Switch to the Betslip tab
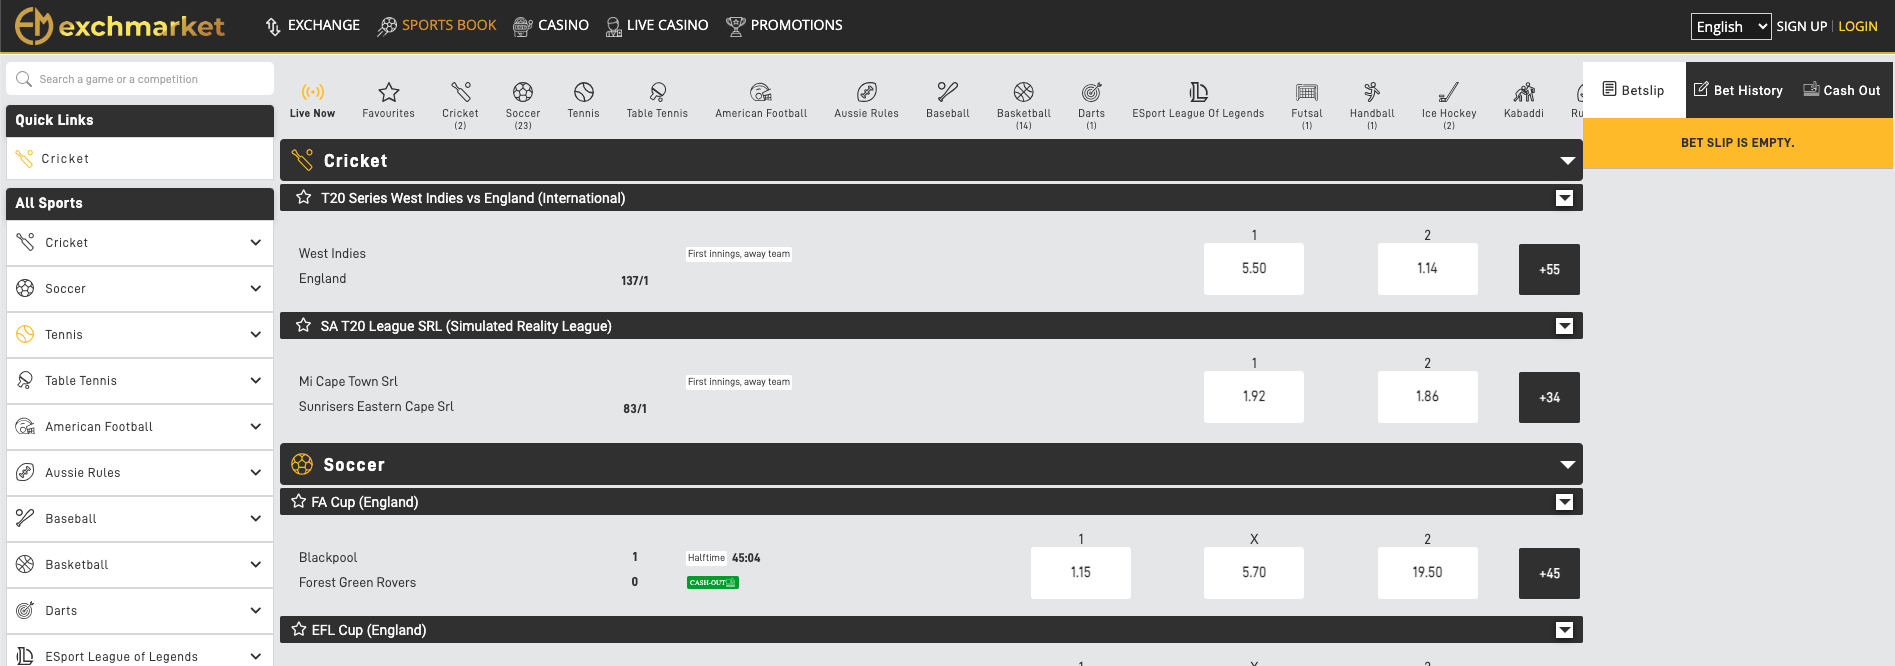Viewport: 1895px width, 666px height. [1634, 90]
